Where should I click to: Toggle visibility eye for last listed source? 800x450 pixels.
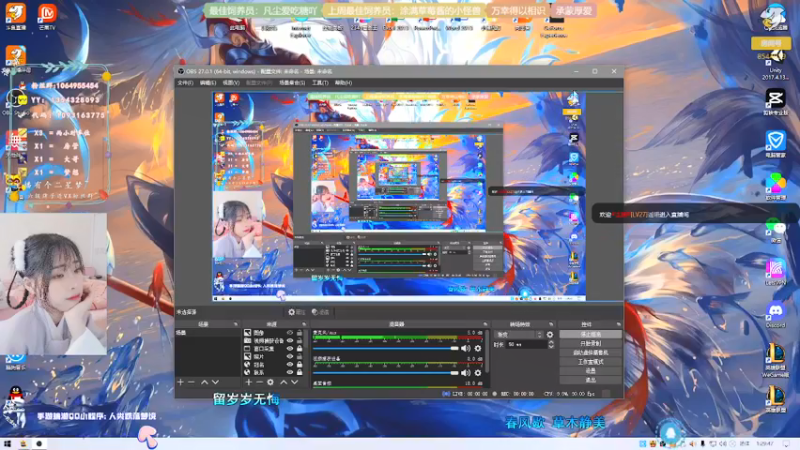[289, 372]
